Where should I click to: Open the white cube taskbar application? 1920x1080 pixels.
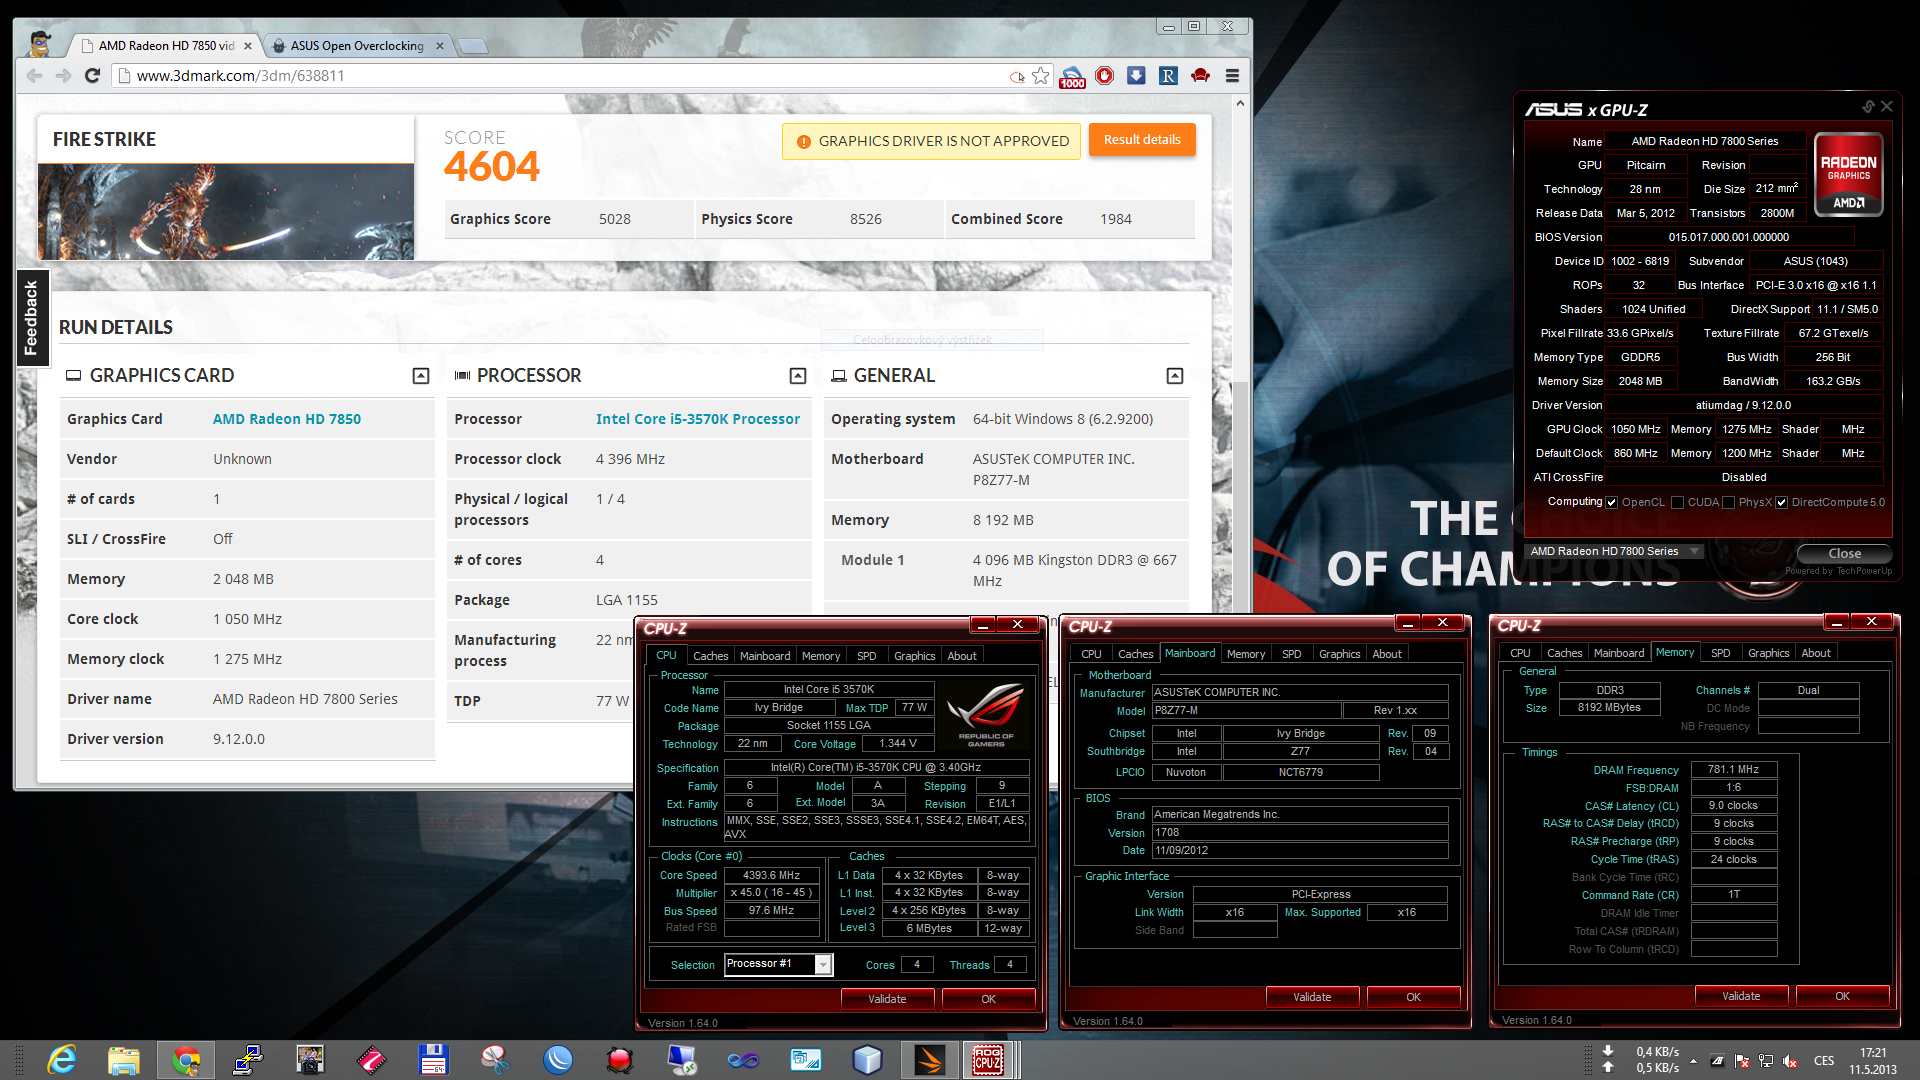tap(867, 1060)
